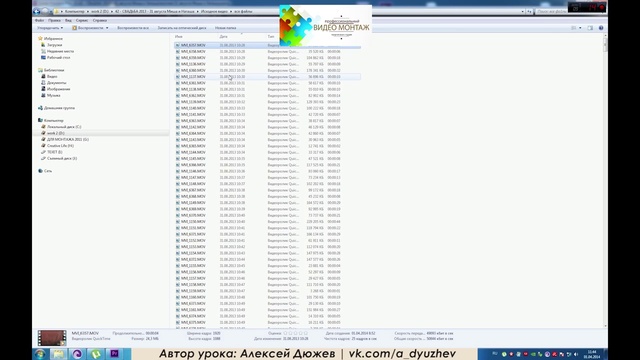Open the Правка menu
Screen dimensions: 640x360
tap(54, 20)
